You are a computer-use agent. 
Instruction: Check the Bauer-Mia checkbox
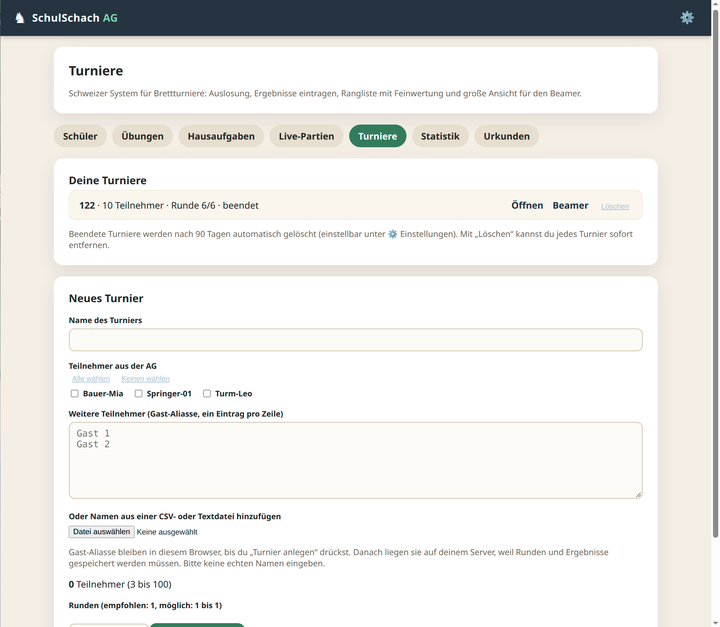(x=74, y=394)
